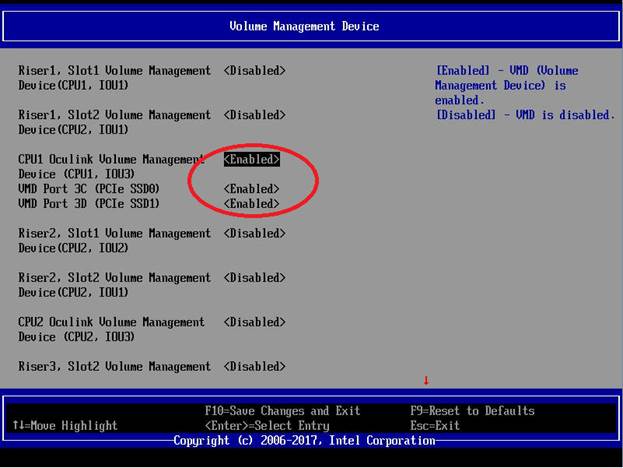623x468 pixels.
Task: Select the VMD Port 3C (PCIe SSD0) label
Action: [89, 189]
